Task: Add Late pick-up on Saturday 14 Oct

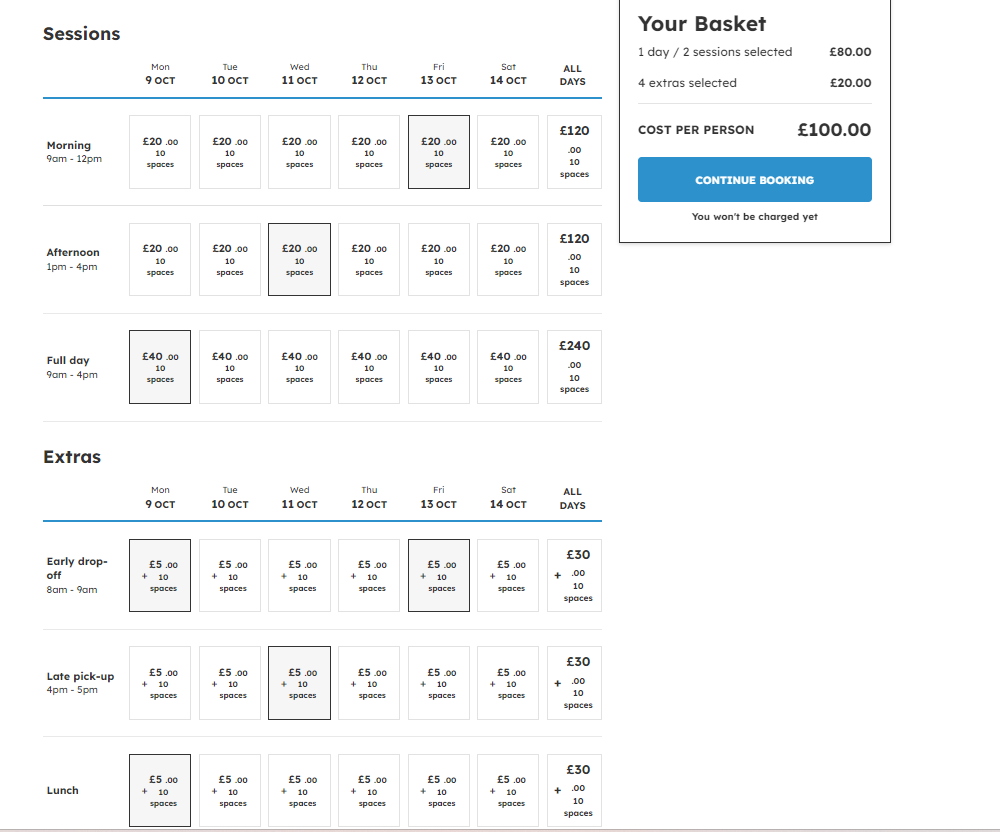Action: 508,683
